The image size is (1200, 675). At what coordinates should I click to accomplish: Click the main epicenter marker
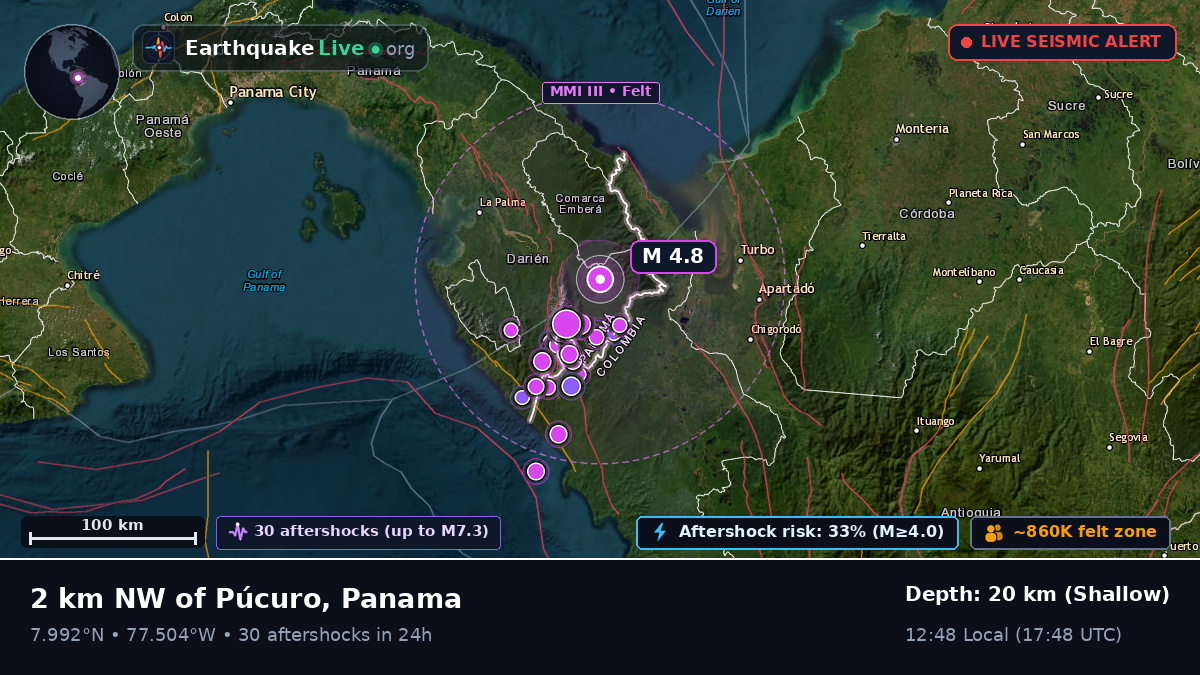[600, 280]
